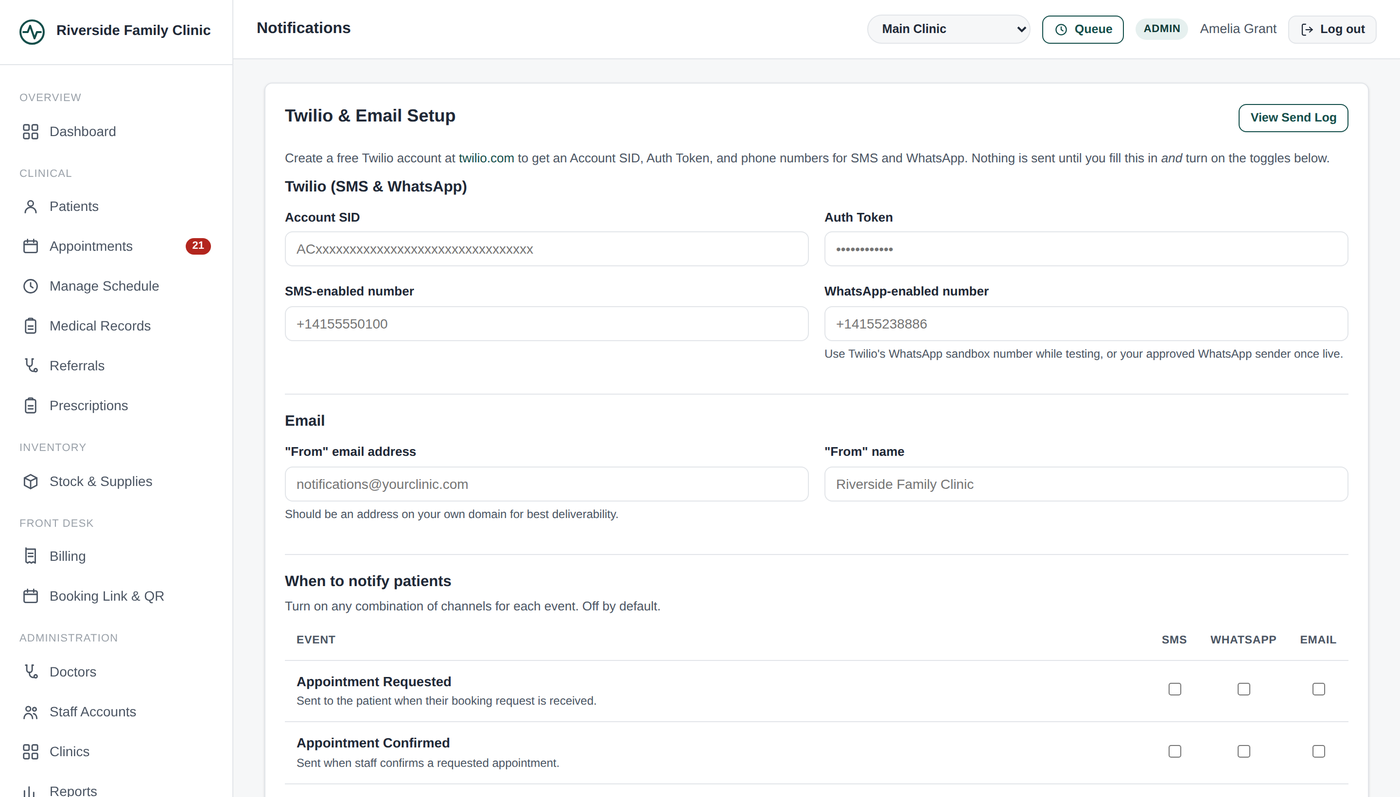Navigate to Manage Schedule
The width and height of the screenshot is (1400, 797).
pyautogui.click(x=116, y=286)
